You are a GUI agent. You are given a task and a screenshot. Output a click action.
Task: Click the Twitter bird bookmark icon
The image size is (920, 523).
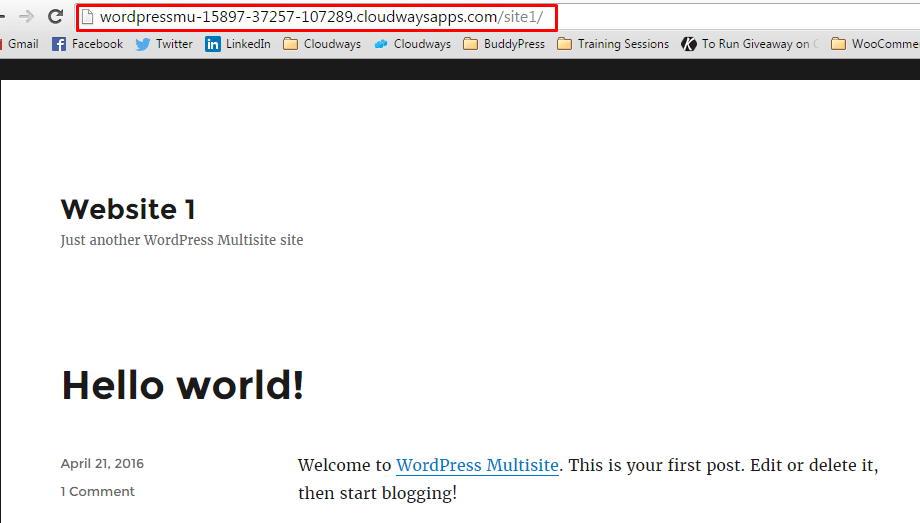[x=143, y=44]
